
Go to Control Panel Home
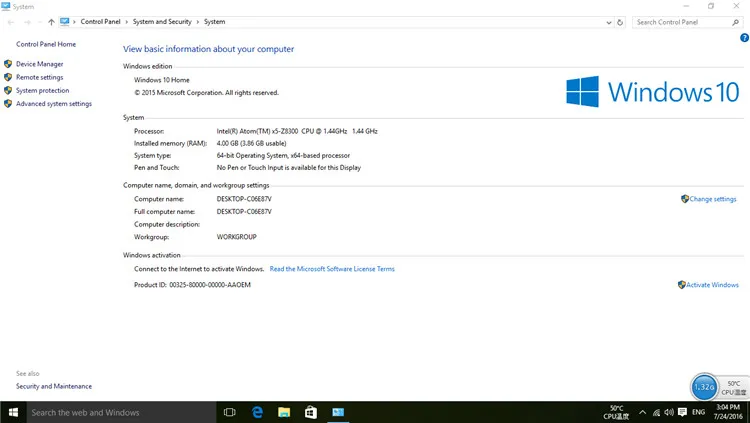[46, 44]
